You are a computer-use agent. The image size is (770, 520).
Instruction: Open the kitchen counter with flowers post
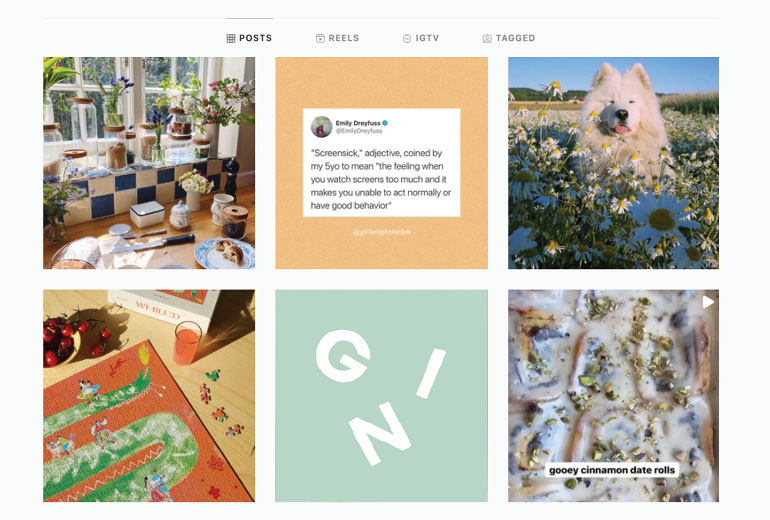149,163
